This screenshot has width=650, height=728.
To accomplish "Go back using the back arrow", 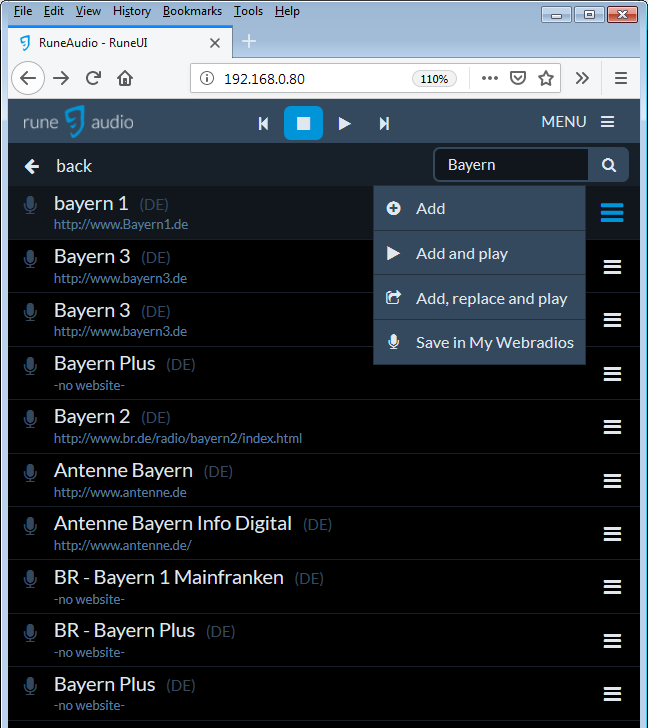I will [32, 166].
